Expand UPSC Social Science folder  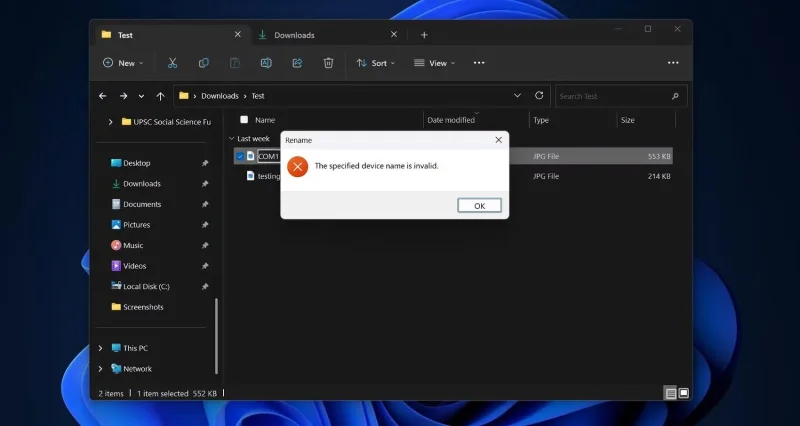[x=110, y=122]
